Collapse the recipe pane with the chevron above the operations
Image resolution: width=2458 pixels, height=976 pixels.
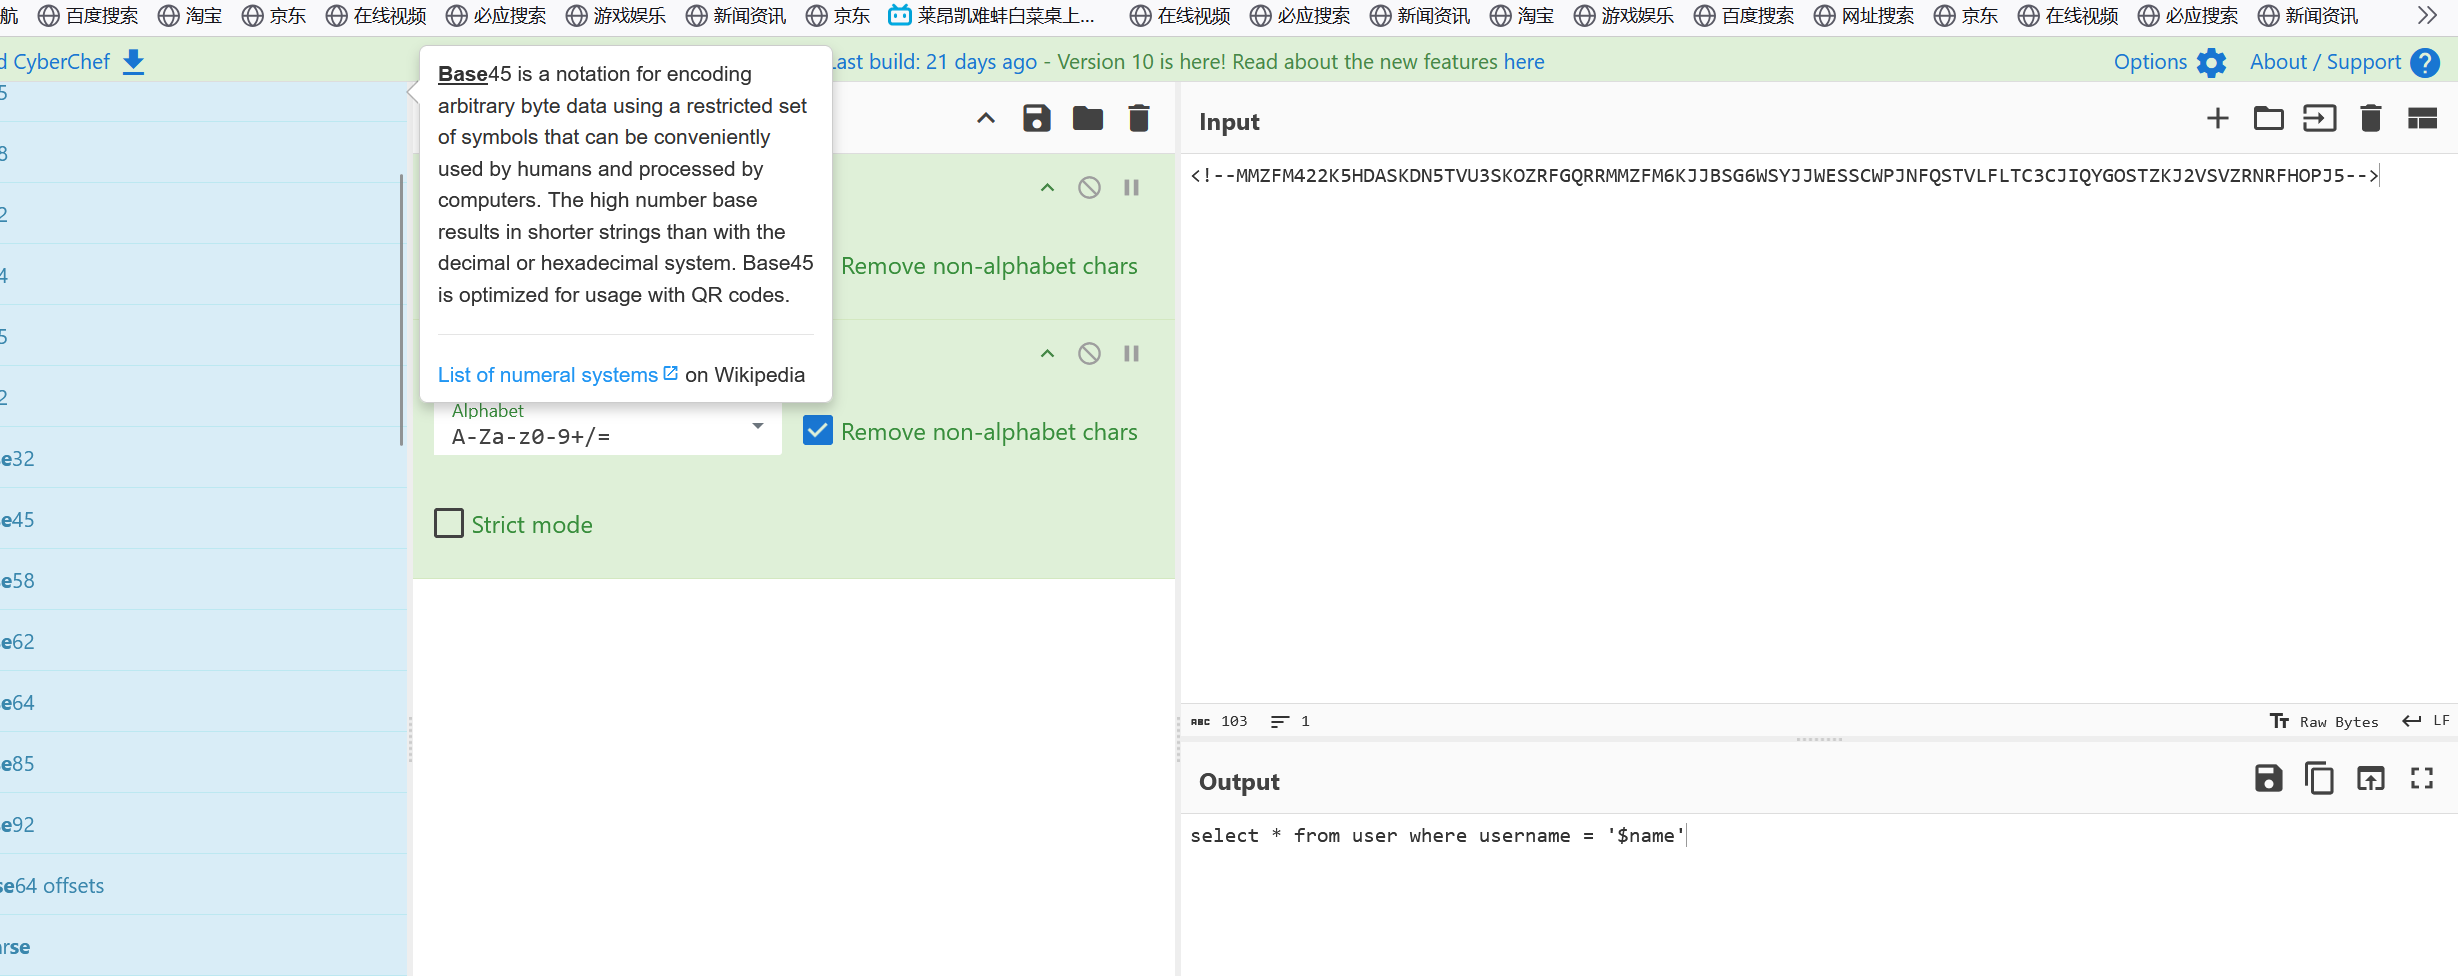(985, 118)
